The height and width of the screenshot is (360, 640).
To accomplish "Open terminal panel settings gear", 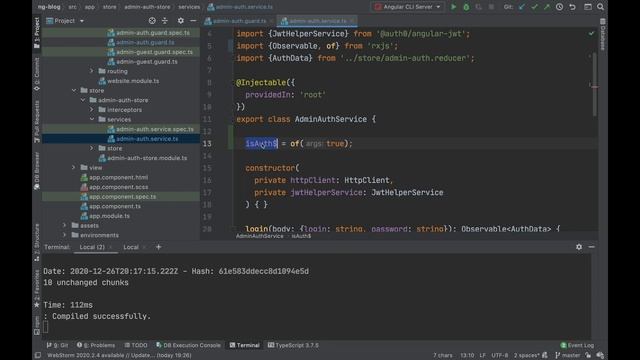I will (579, 247).
